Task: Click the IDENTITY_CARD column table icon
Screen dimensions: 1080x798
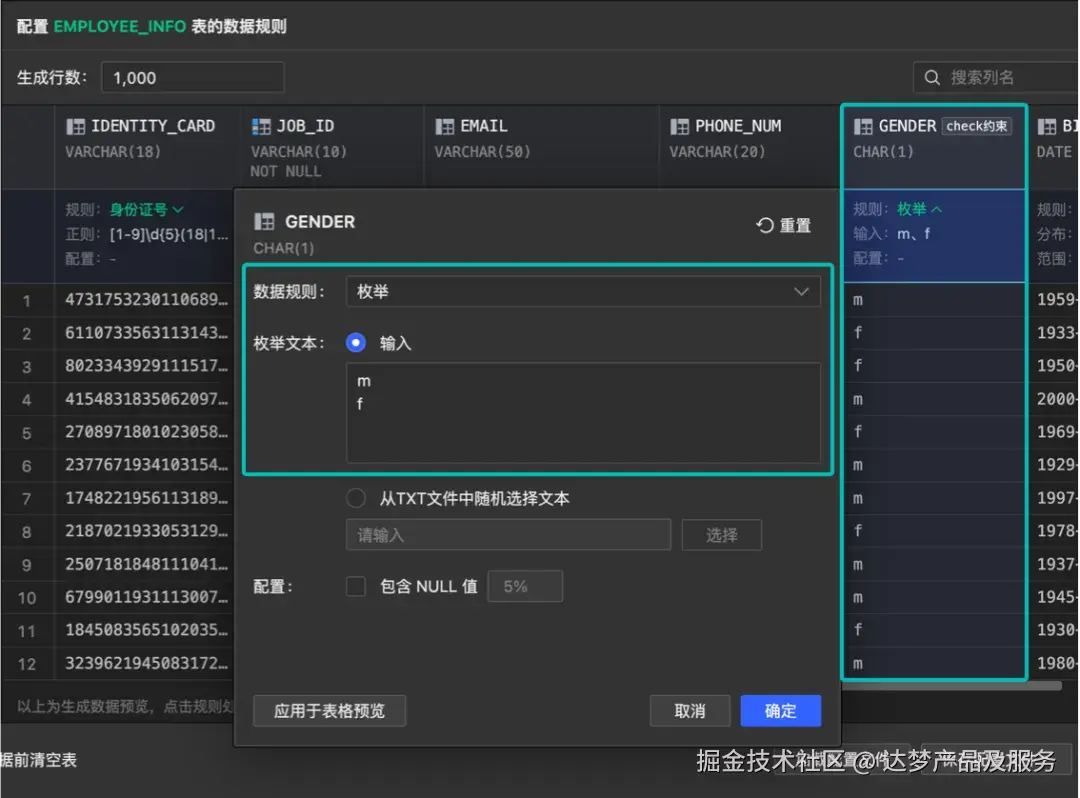Action: [x=75, y=126]
